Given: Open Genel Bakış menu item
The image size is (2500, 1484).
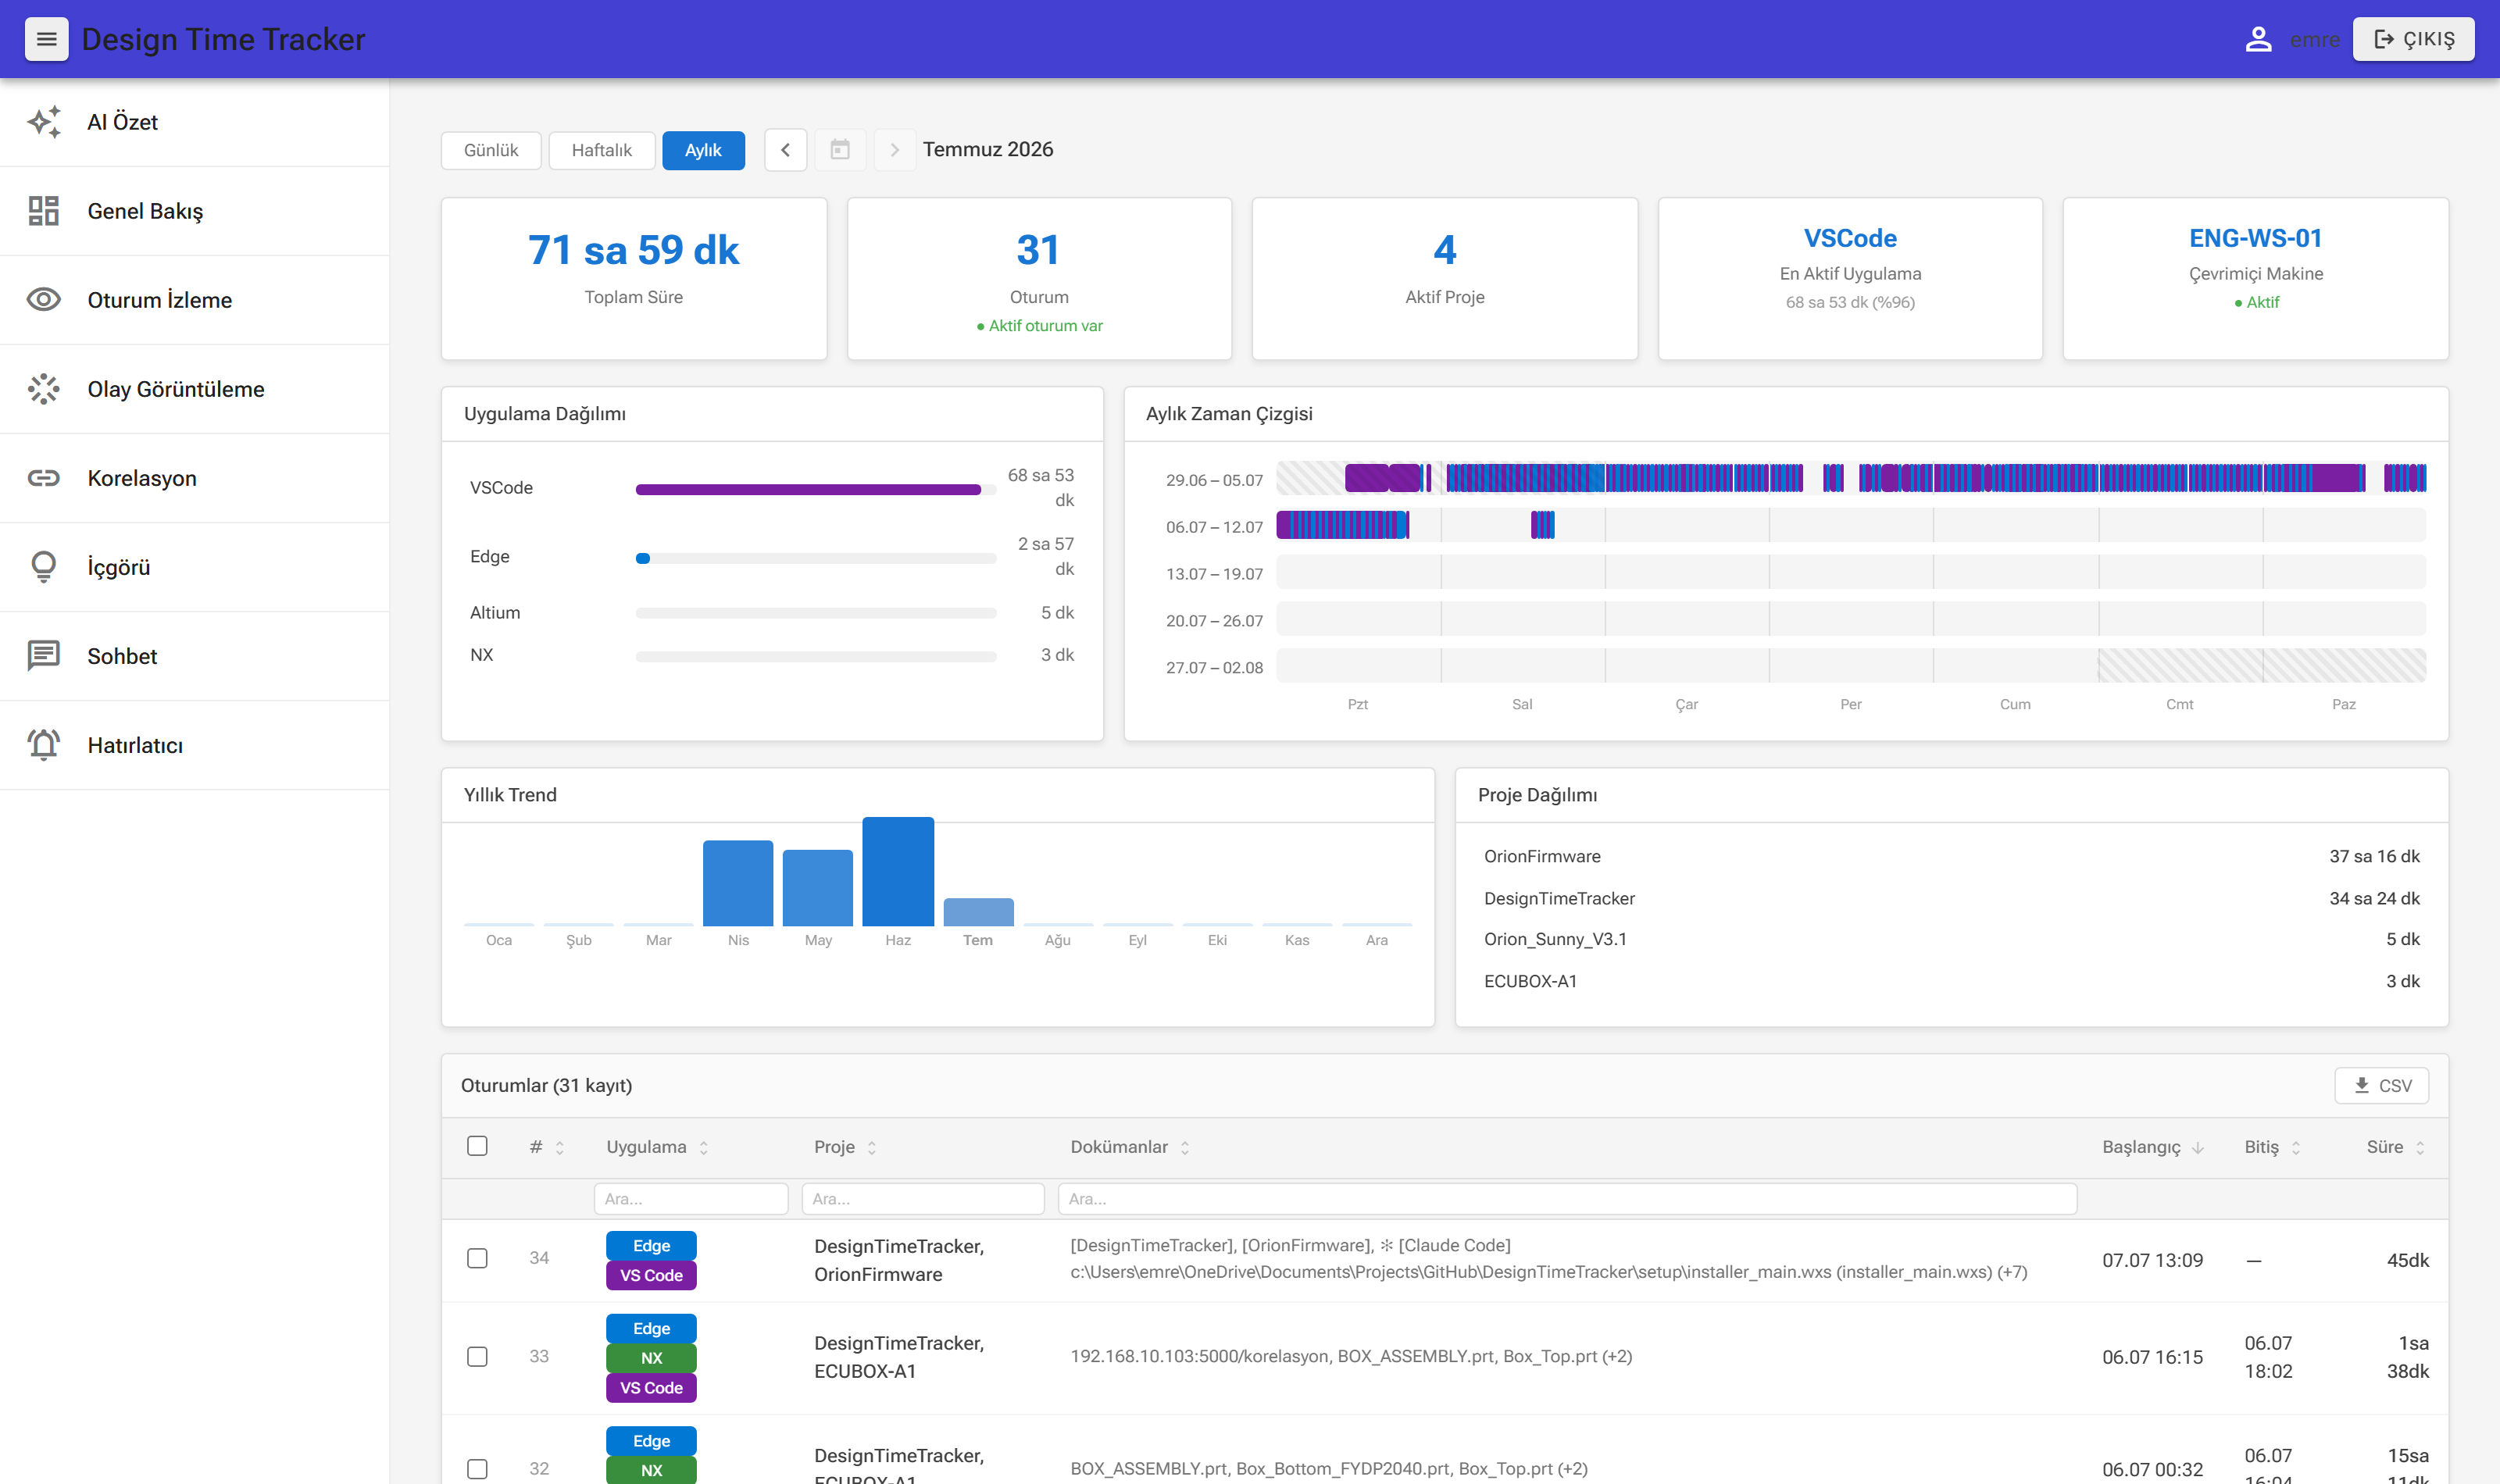Looking at the screenshot, I should coord(194,211).
